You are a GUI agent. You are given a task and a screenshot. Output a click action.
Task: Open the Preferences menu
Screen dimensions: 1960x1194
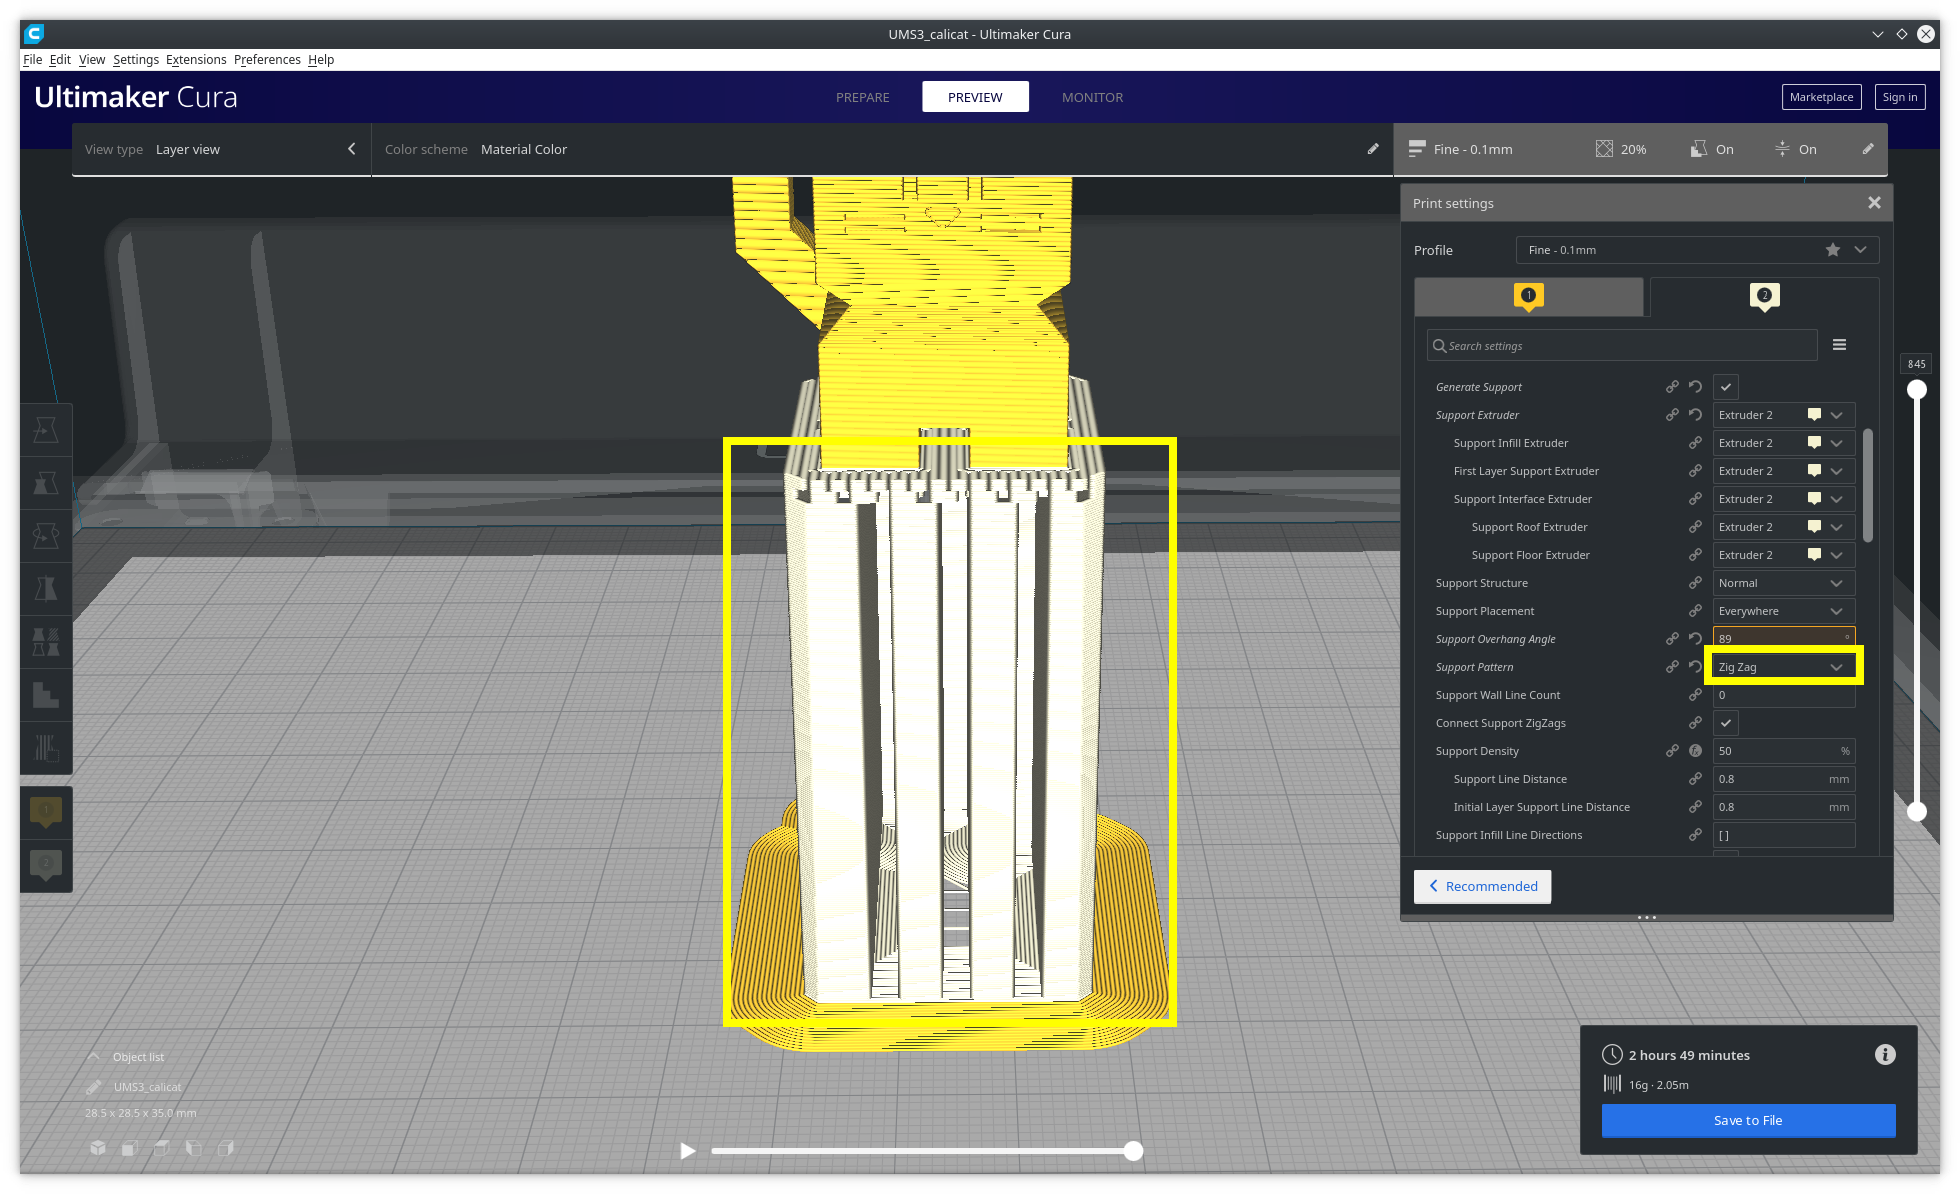267,60
